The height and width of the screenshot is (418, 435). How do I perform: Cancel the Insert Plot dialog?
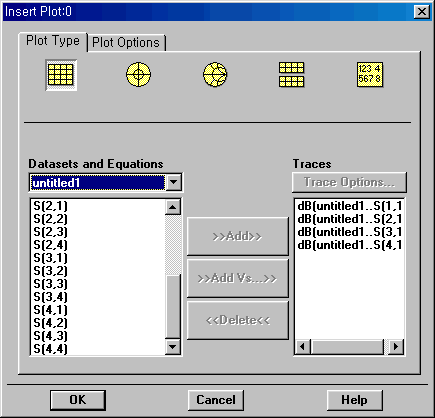[x=216, y=400]
